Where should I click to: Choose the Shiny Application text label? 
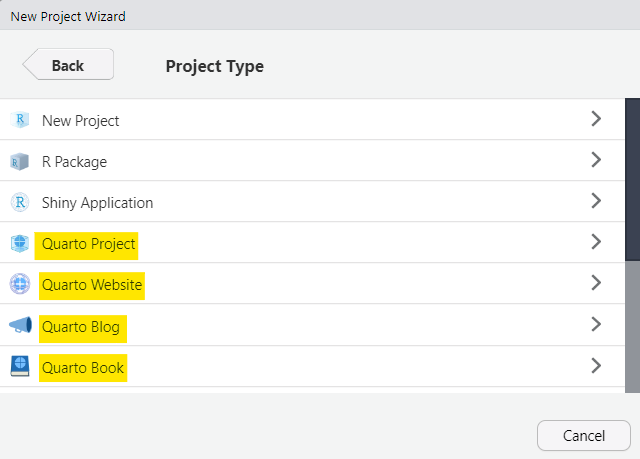click(x=98, y=203)
